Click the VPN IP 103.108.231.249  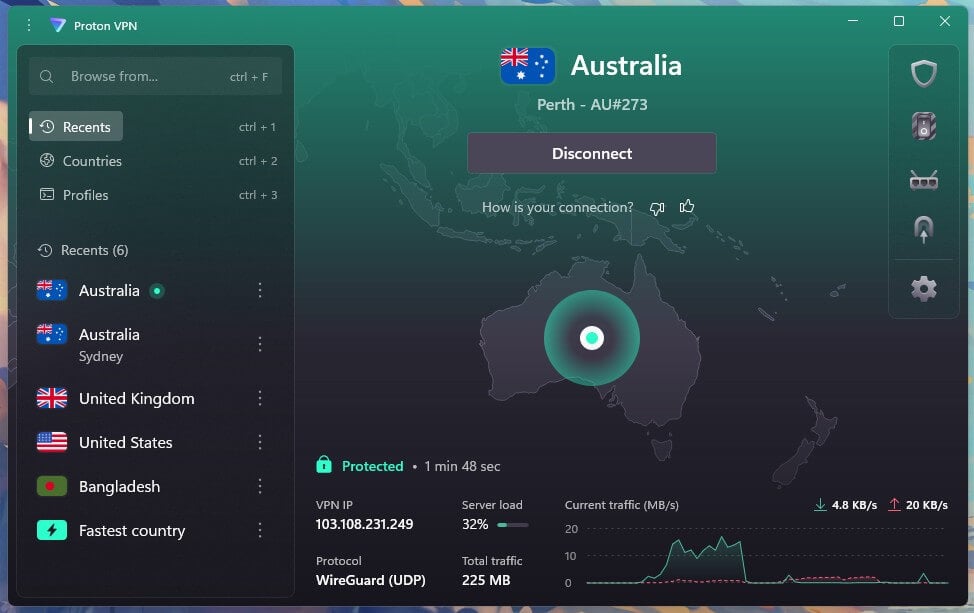point(364,524)
